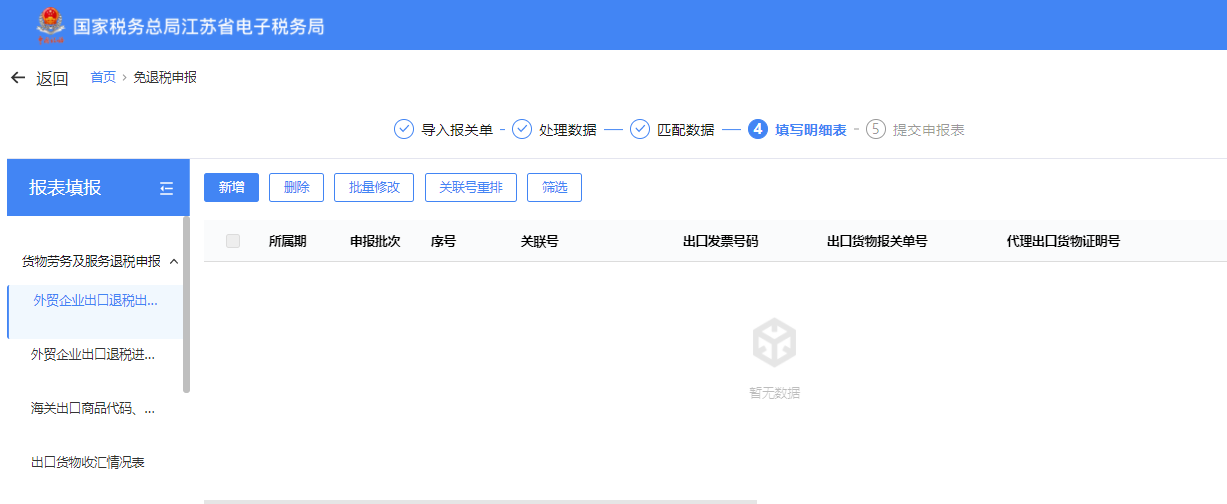This screenshot has height=504, width=1227.
Task: Click the 导入报关单 step checkmark icon
Action: (x=404, y=129)
